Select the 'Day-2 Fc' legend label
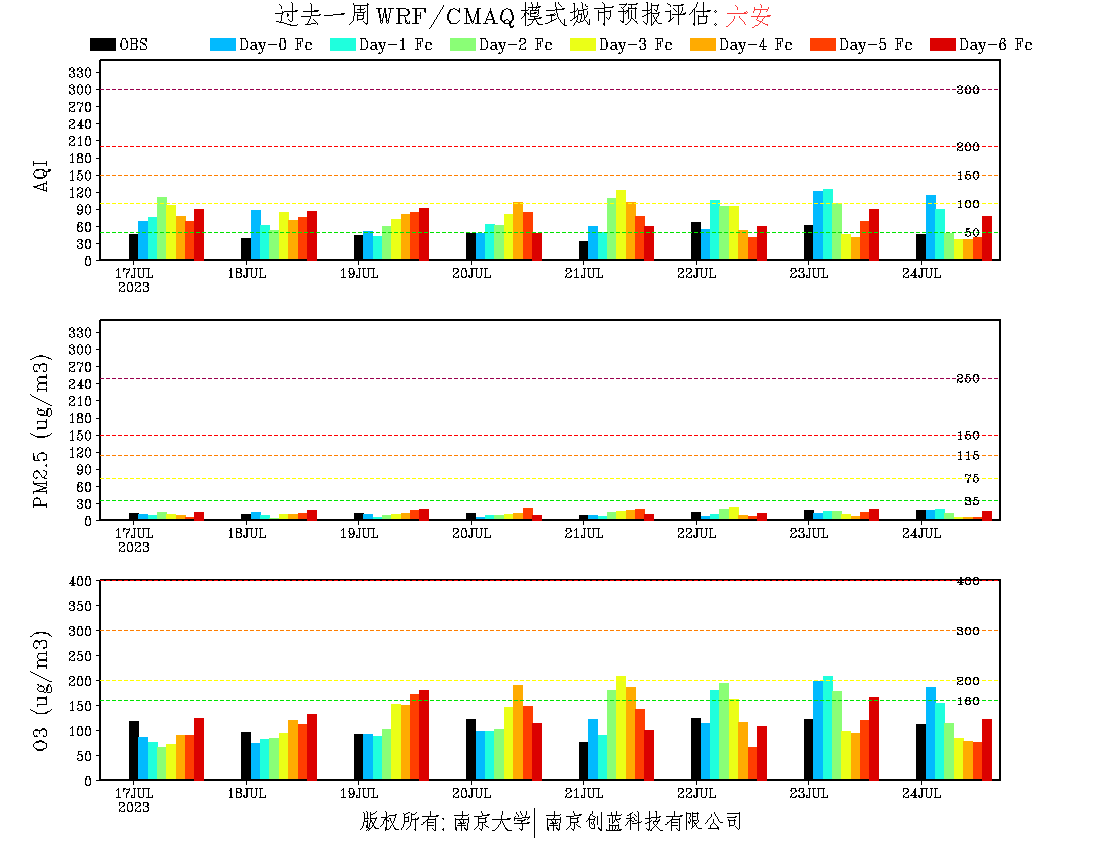Screen dimensions: 1100x850 click(516, 44)
